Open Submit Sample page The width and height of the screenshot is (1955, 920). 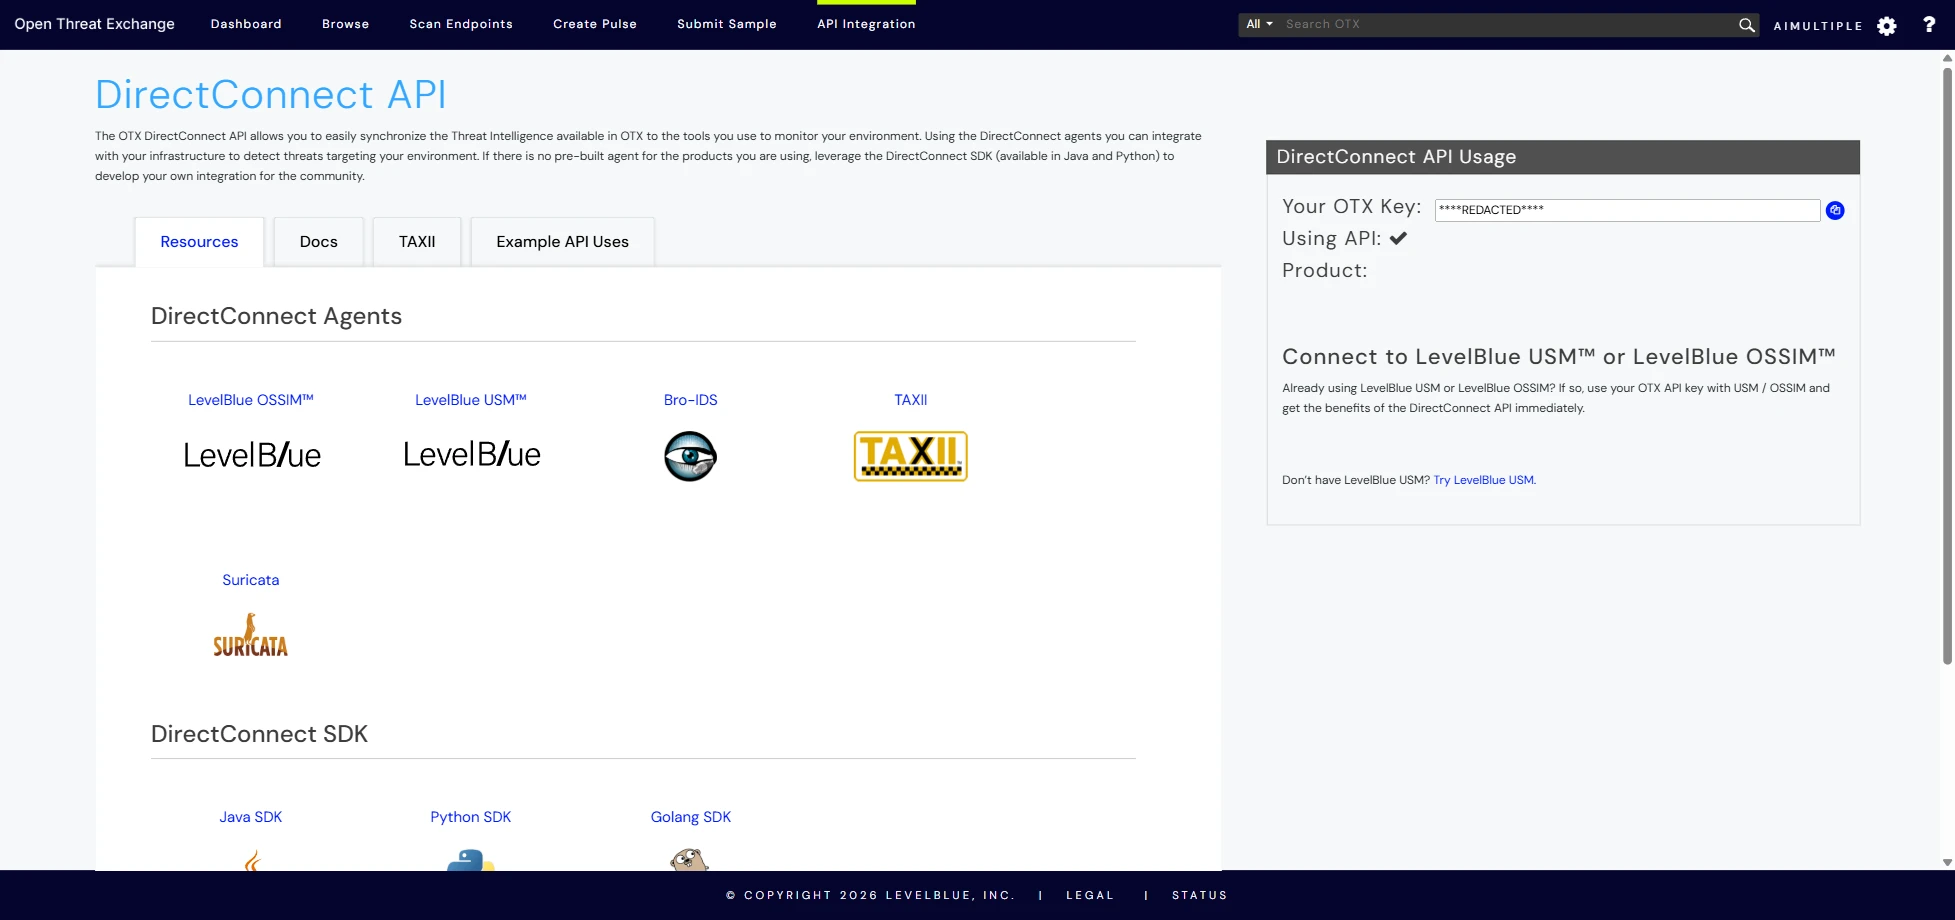(x=727, y=24)
